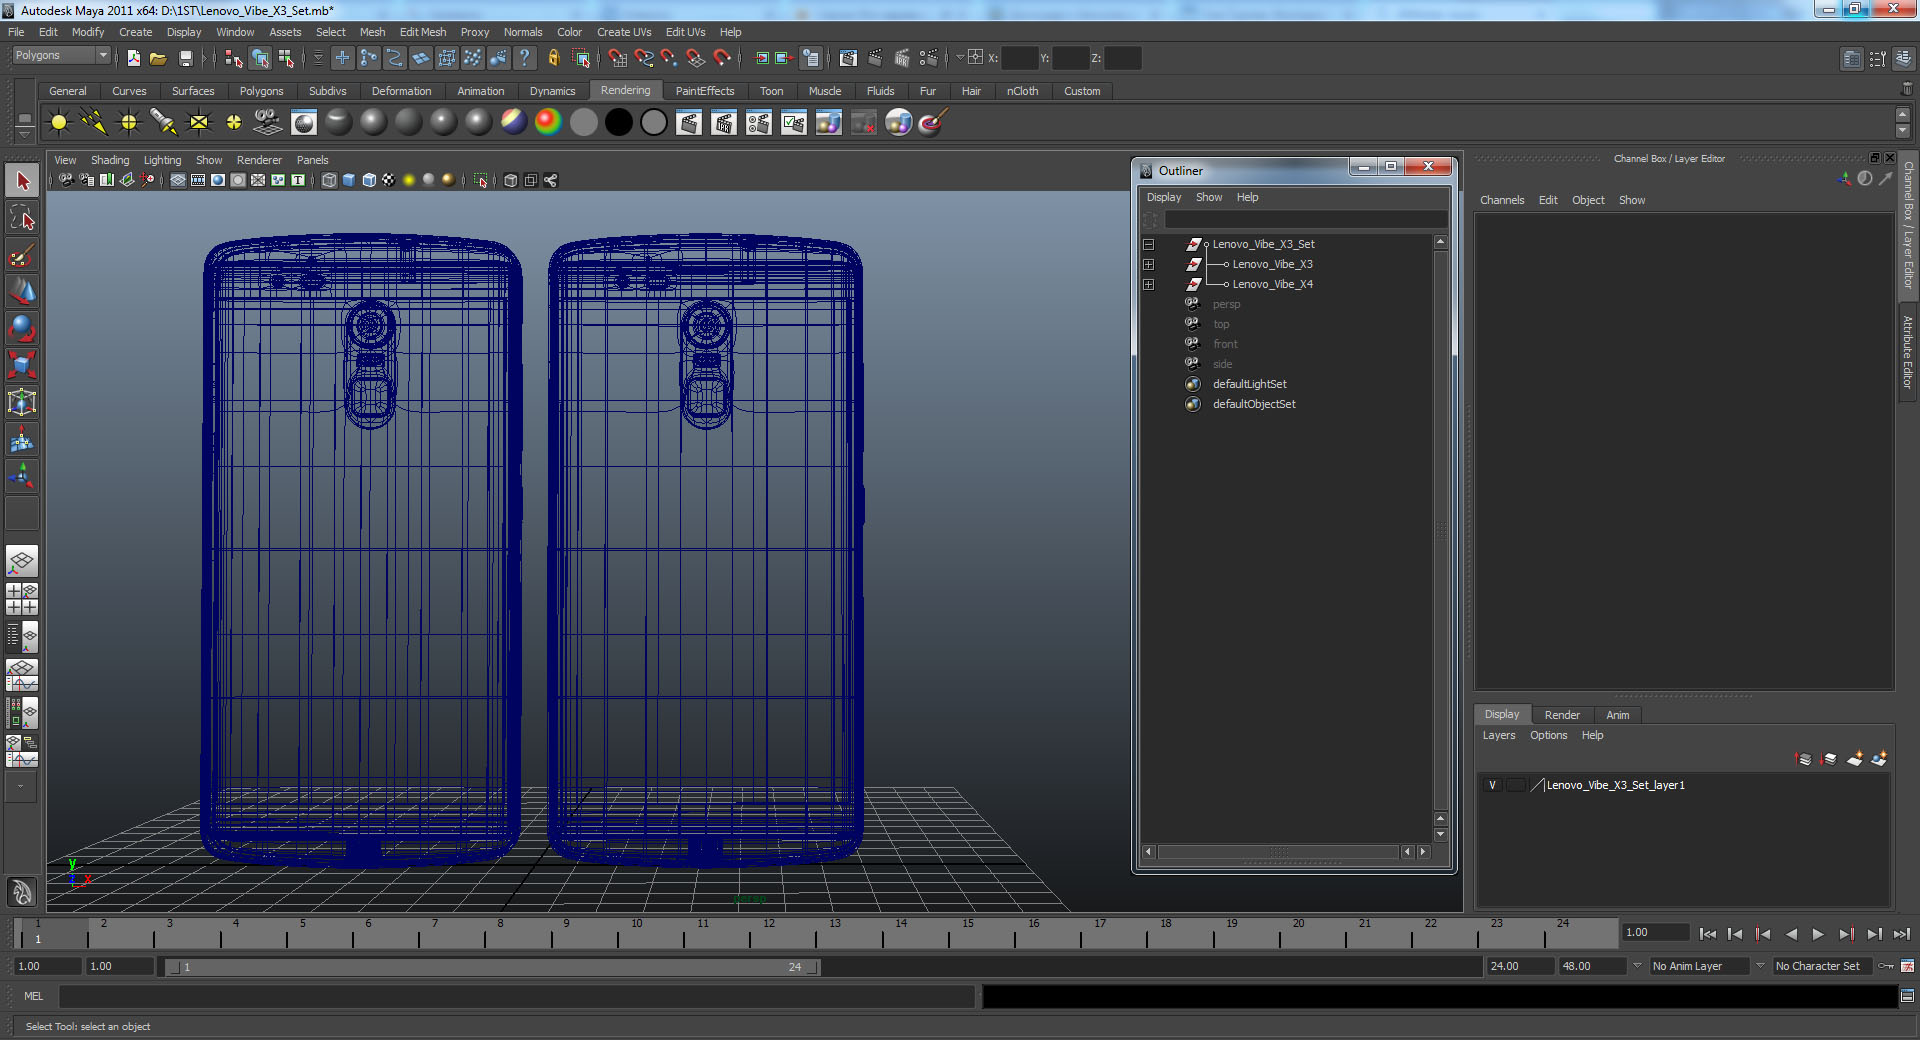This screenshot has width=1920, height=1040.
Task: Open Hypershade from the shelf end
Action: click(x=898, y=123)
